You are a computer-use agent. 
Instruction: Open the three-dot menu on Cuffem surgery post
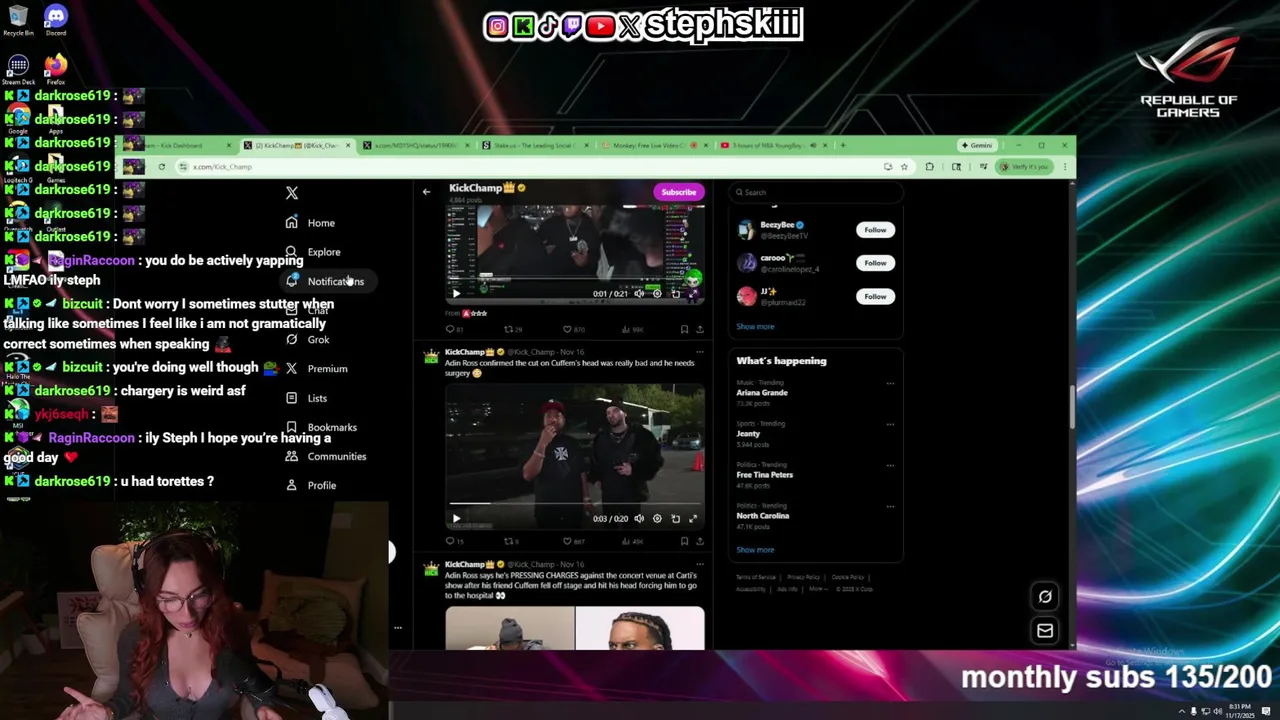tap(699, 352)
